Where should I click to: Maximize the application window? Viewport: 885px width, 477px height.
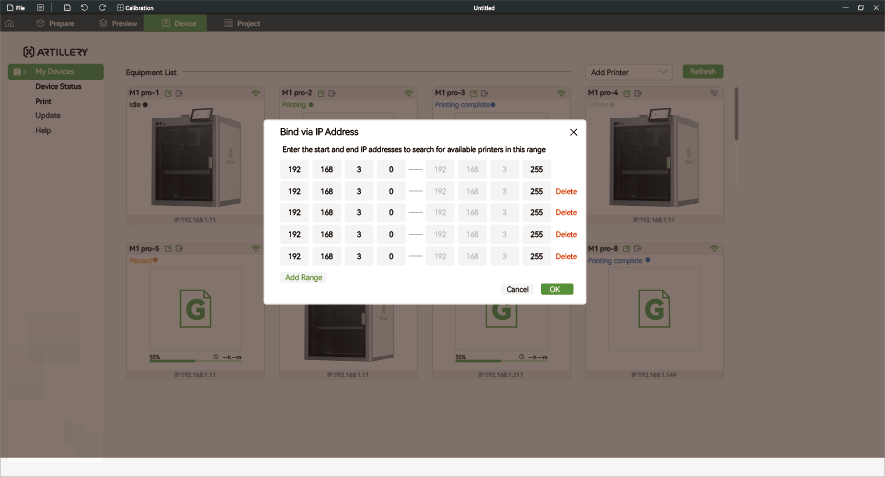point(861,8)
